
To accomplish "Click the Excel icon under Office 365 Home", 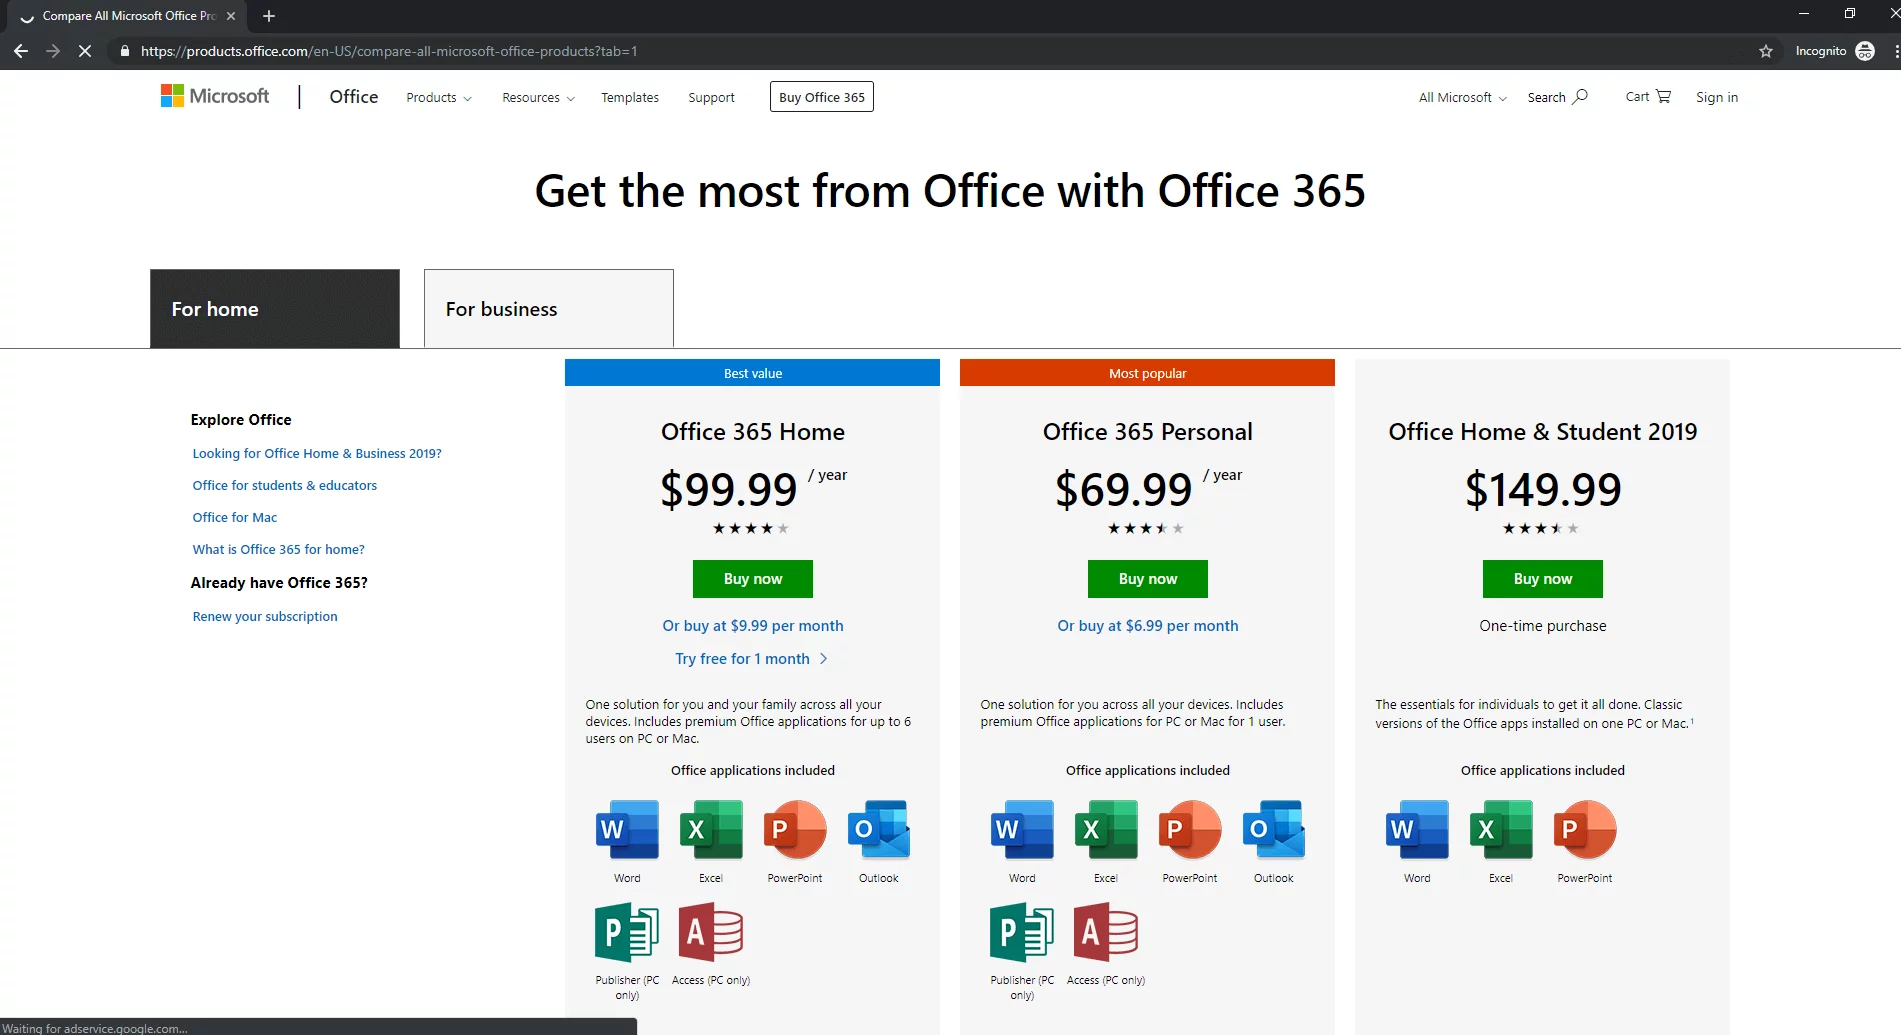I will [x=711, y=830].
